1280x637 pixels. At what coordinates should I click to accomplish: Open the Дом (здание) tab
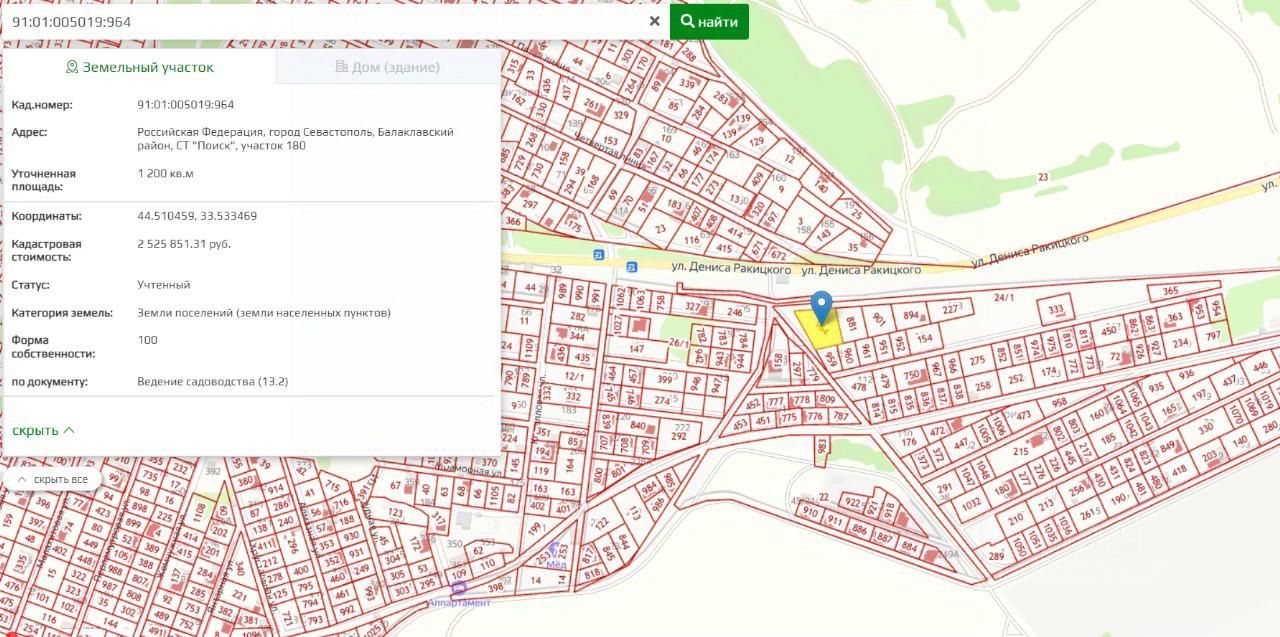[x=388, y=67]
